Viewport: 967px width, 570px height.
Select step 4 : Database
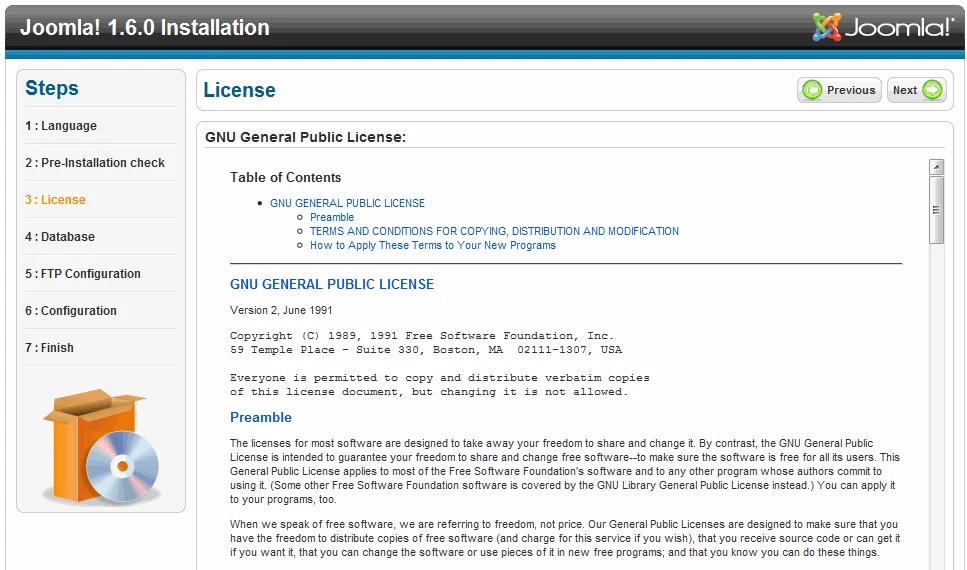point(60,237)
